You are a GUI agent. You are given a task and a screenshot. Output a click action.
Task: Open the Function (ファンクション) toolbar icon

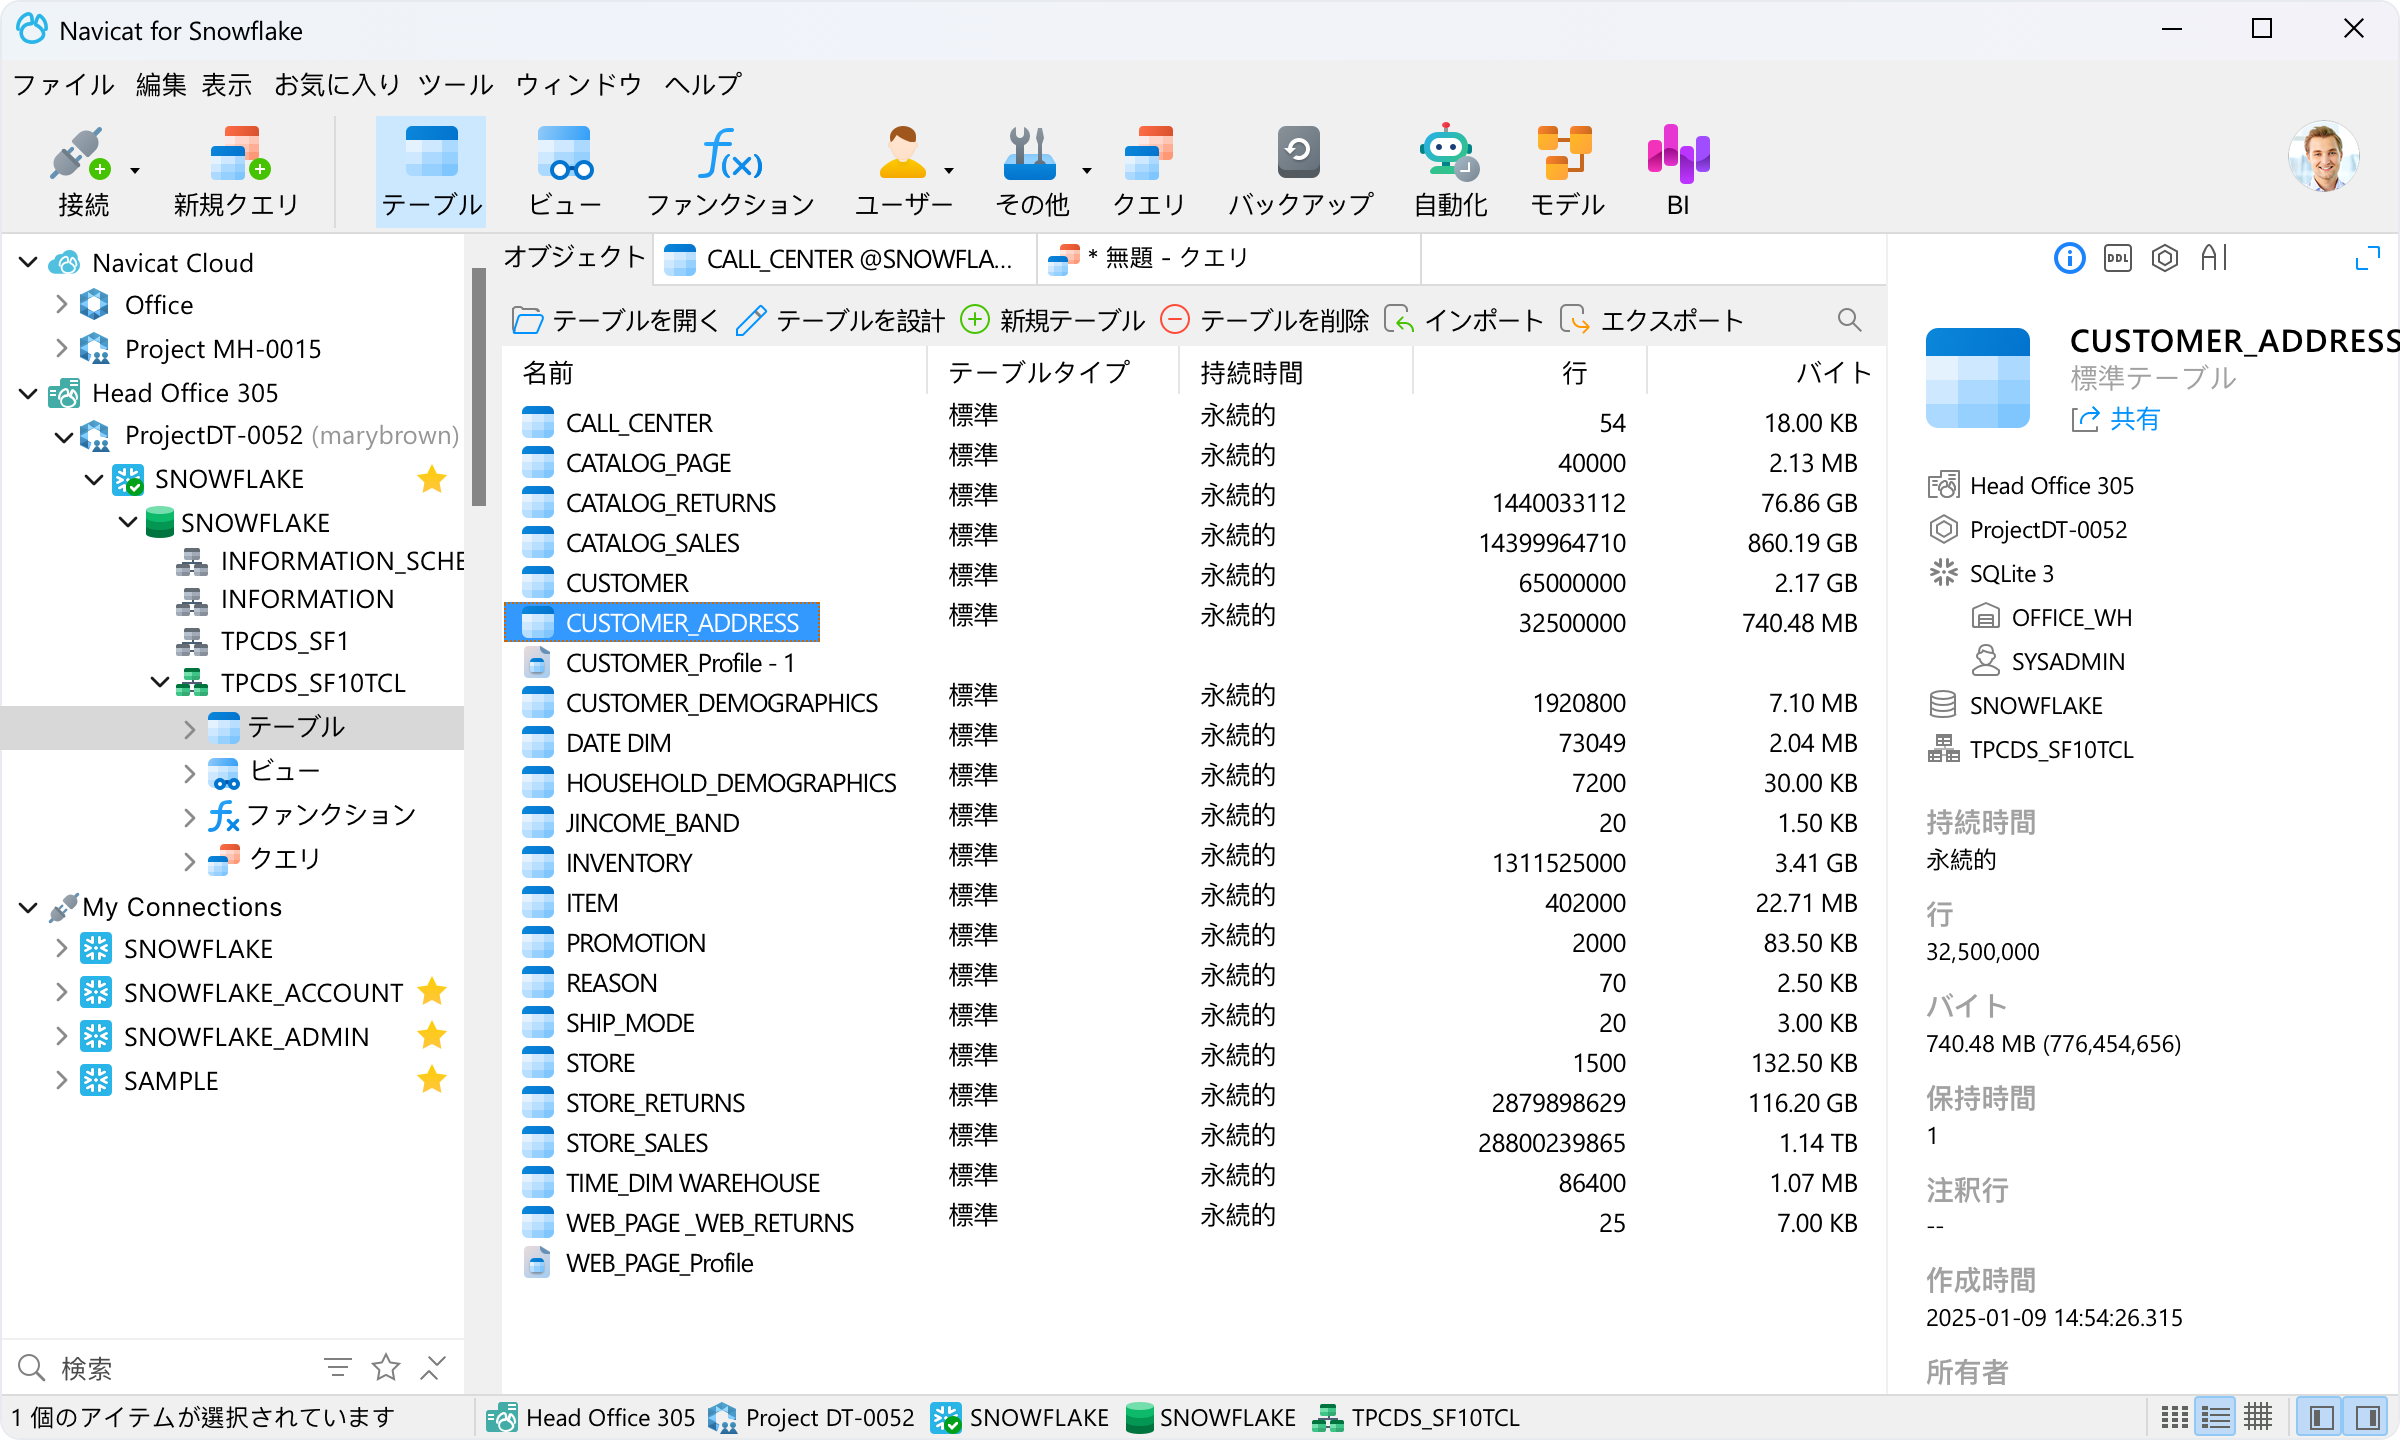pos(730,172)
